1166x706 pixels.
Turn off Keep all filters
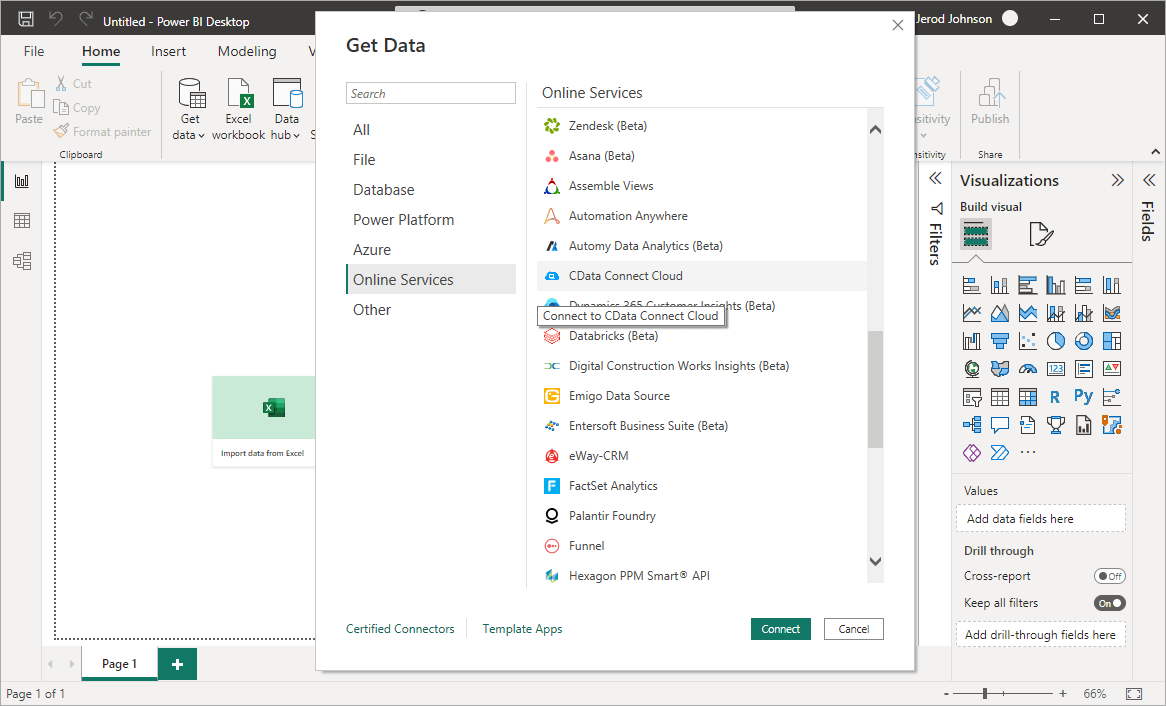[x=1110, y=602]
